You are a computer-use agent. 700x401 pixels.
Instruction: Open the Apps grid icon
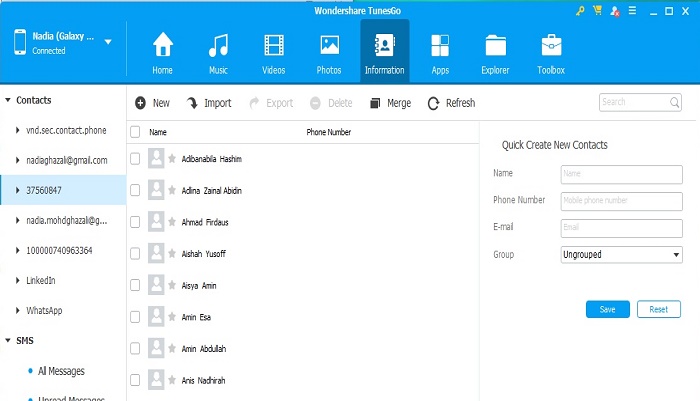click(x=439, y=46)
